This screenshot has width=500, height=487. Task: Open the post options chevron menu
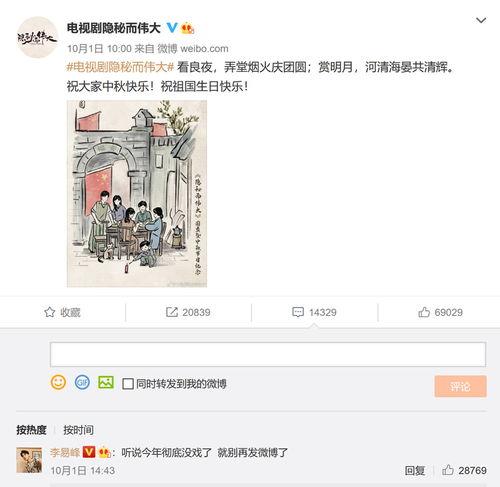(481, 21)
